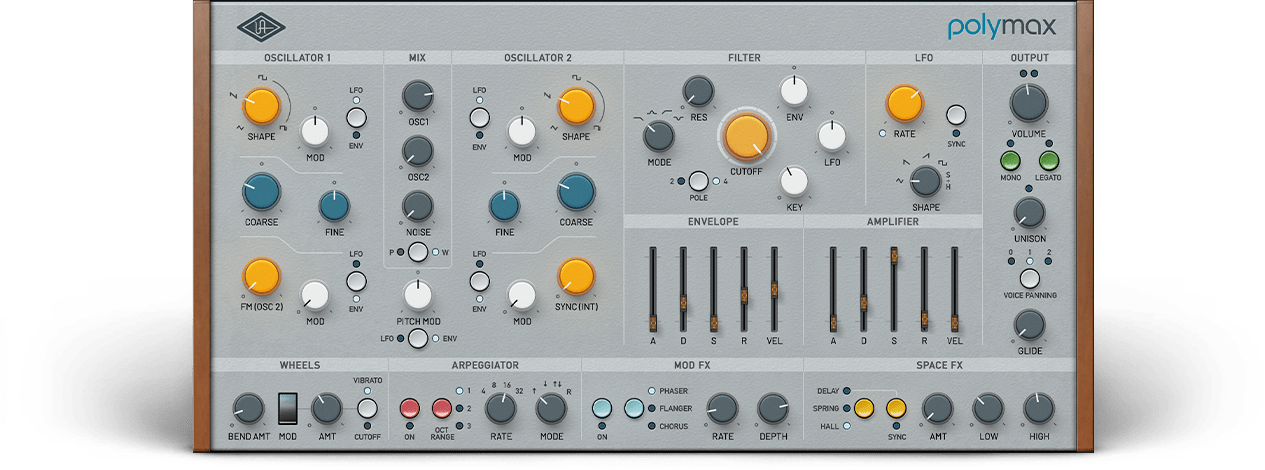Screen dimensions: 1265x470
Task: Toggle the green LEGATO button
Action: pyautogui.click(x=1048, y=161)
